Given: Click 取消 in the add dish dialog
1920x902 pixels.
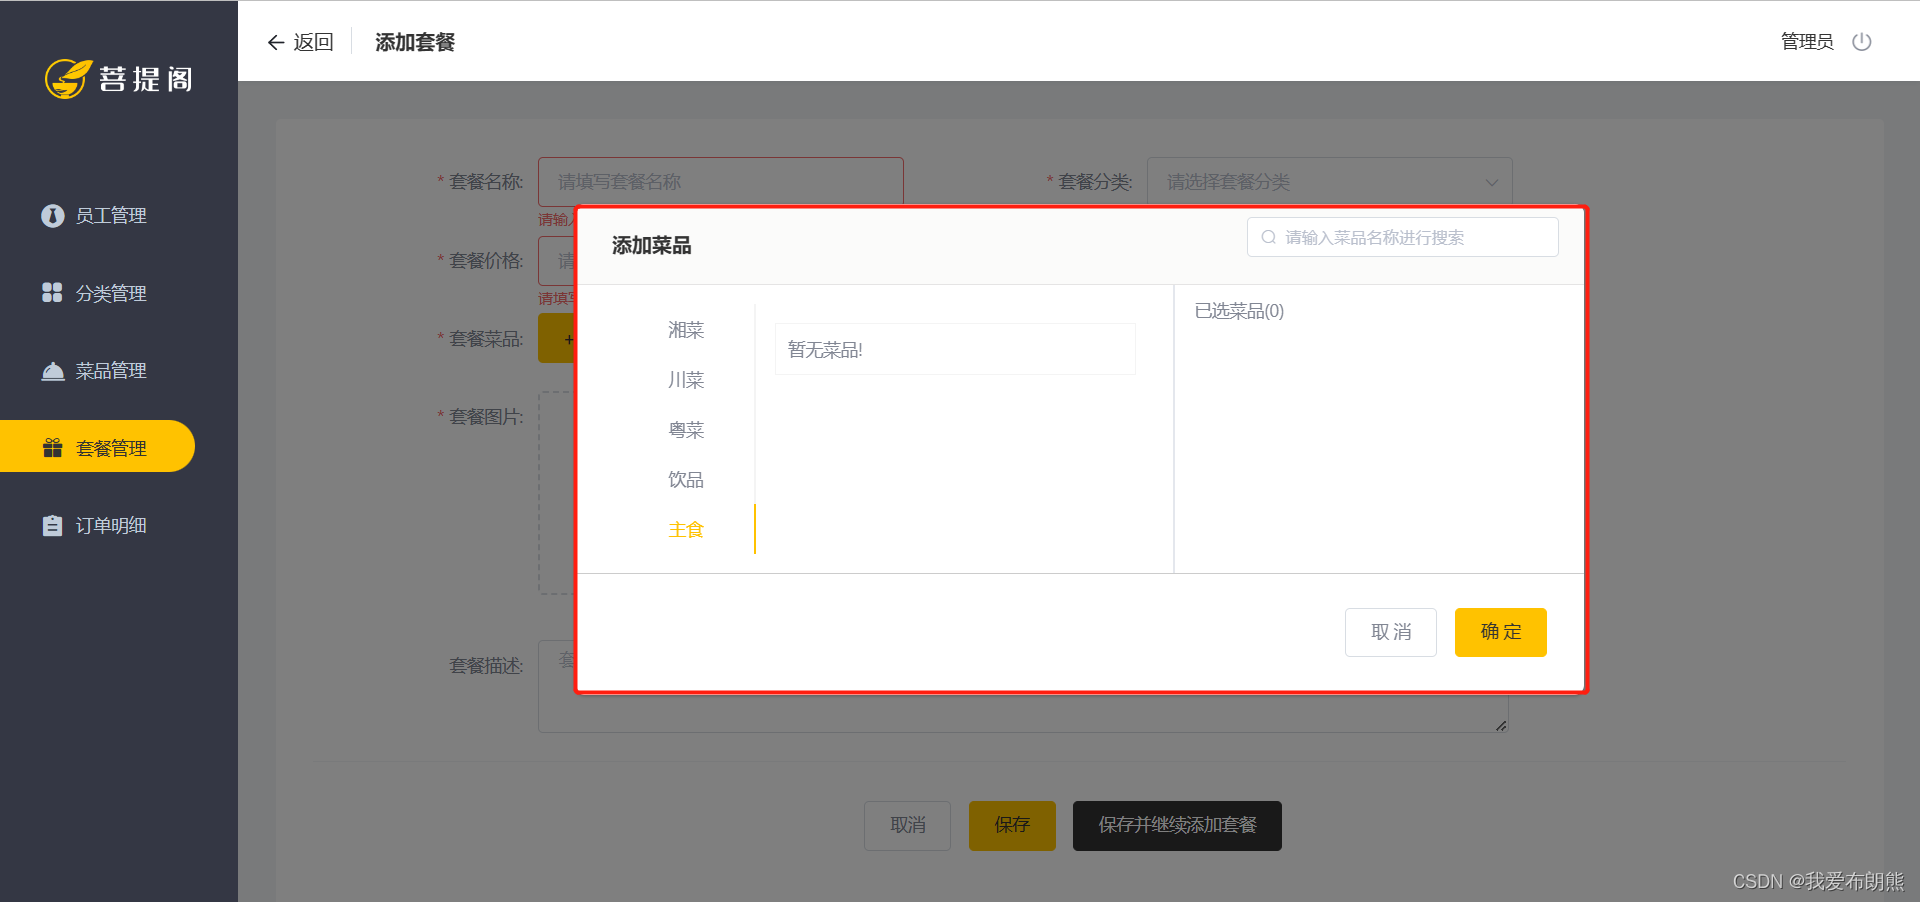Looking at the screenshot, I should pyautogui.click(x=1390, y=632).
